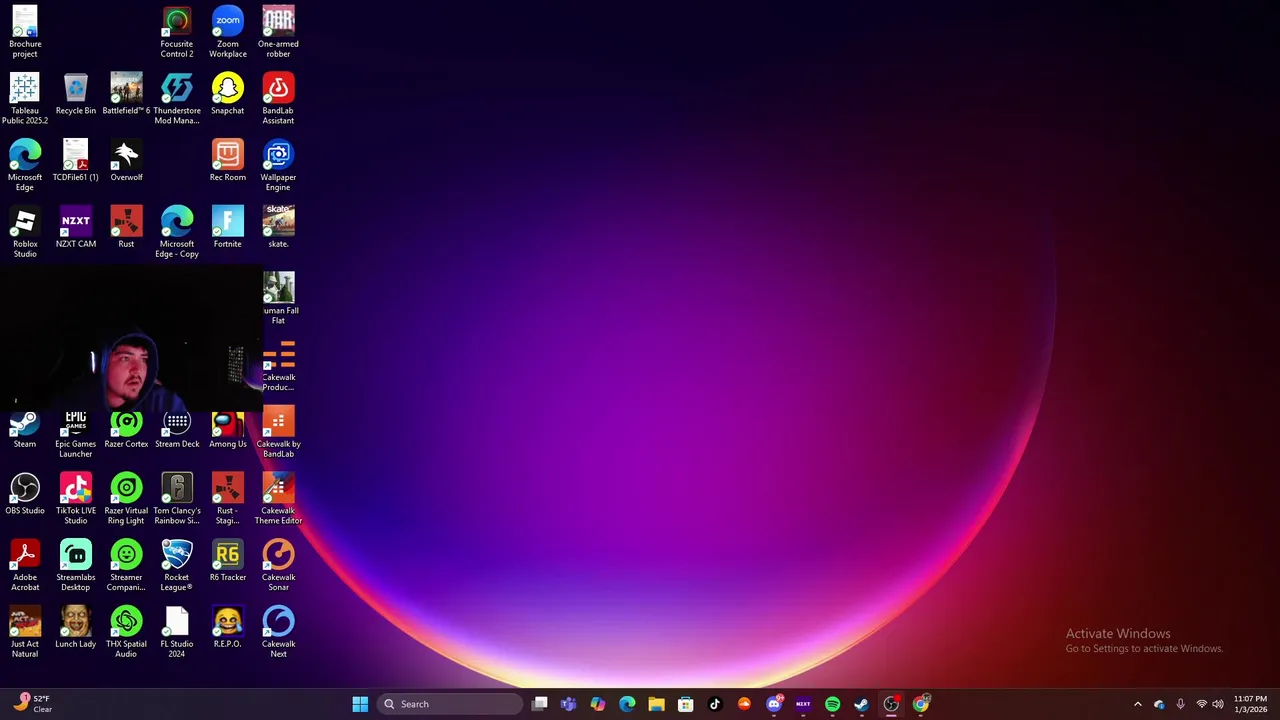The image size is (1280, 720).
Task: Select the Overwolf desktop icon
Action: (126, 160)
